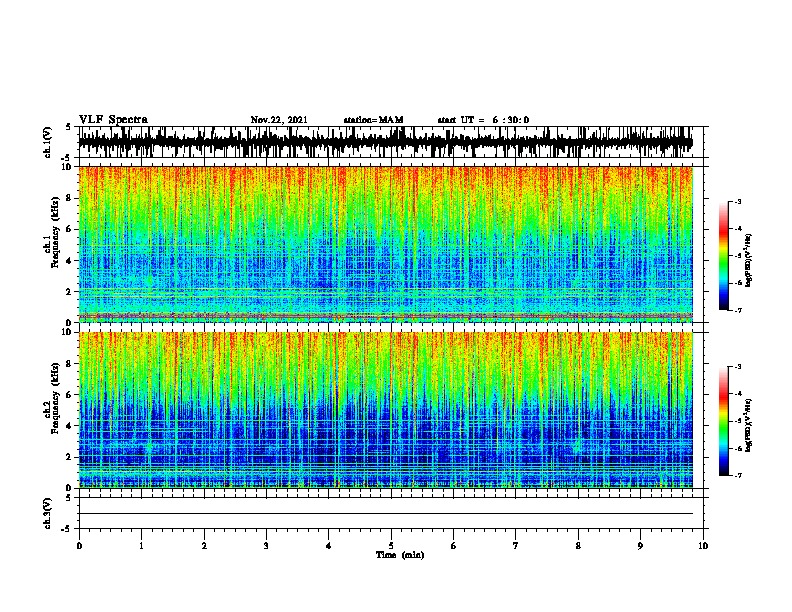The height and width of the screenshot is (612, 792).
Task: Click the ch.2 spectrogram plot
Action: coord(386,410)
